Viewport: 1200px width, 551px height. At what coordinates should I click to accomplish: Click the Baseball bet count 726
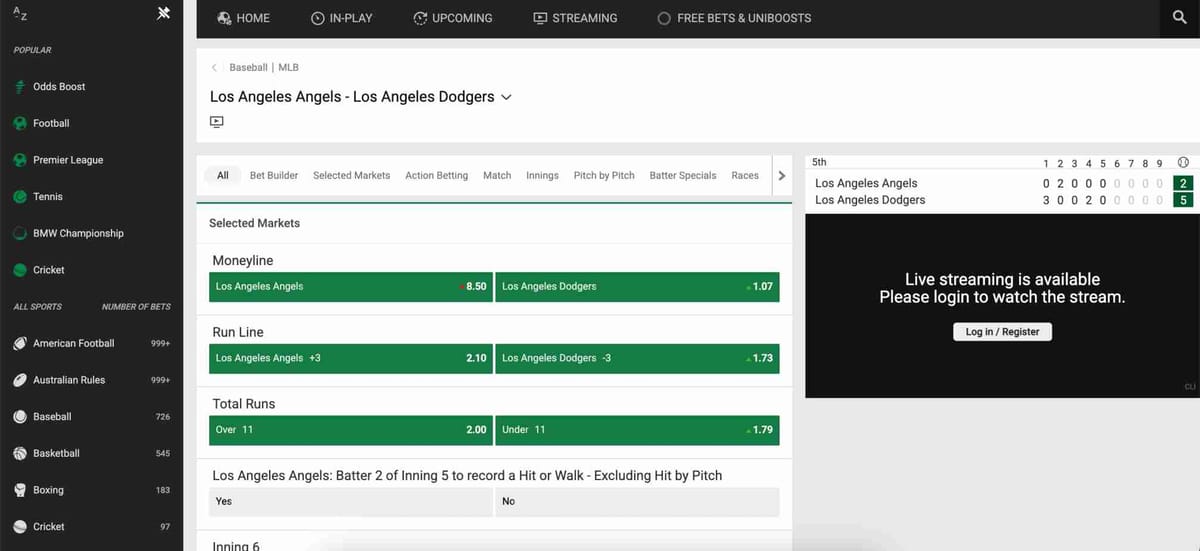pos(163,417)
